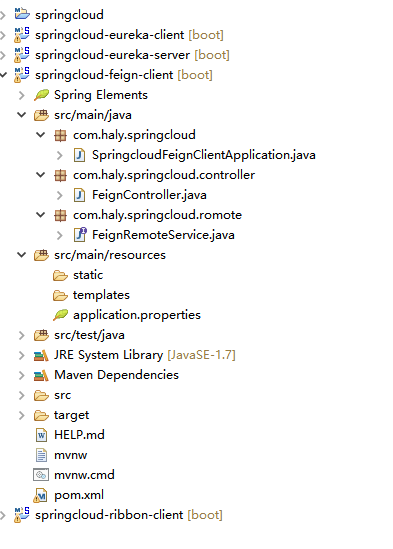This screenshot has width=393, height=549.
Task: Click the static folder icon
Action: tap(60, 275)
